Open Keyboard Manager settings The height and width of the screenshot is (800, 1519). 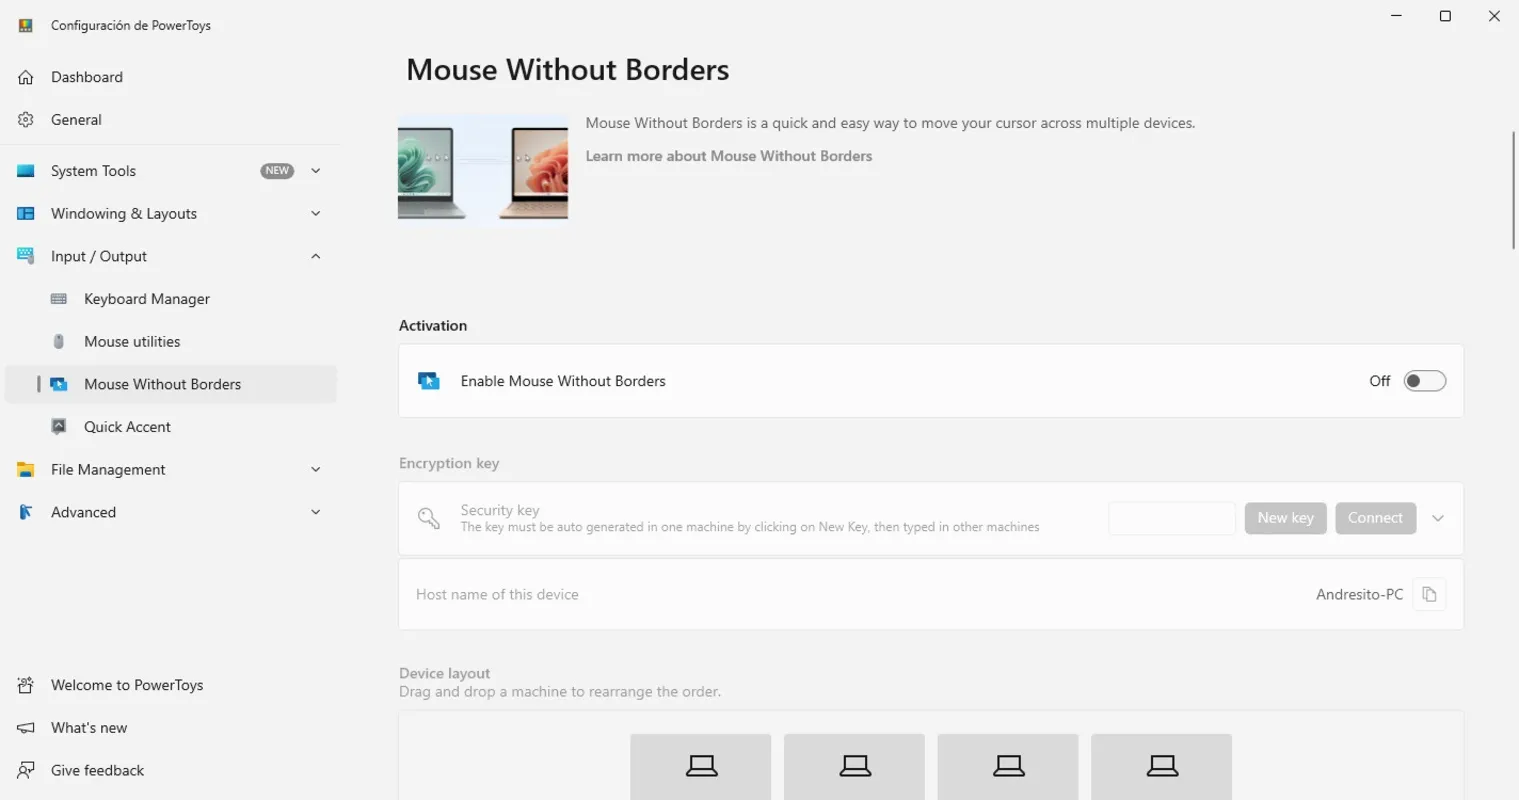click(x=171, y=299)
